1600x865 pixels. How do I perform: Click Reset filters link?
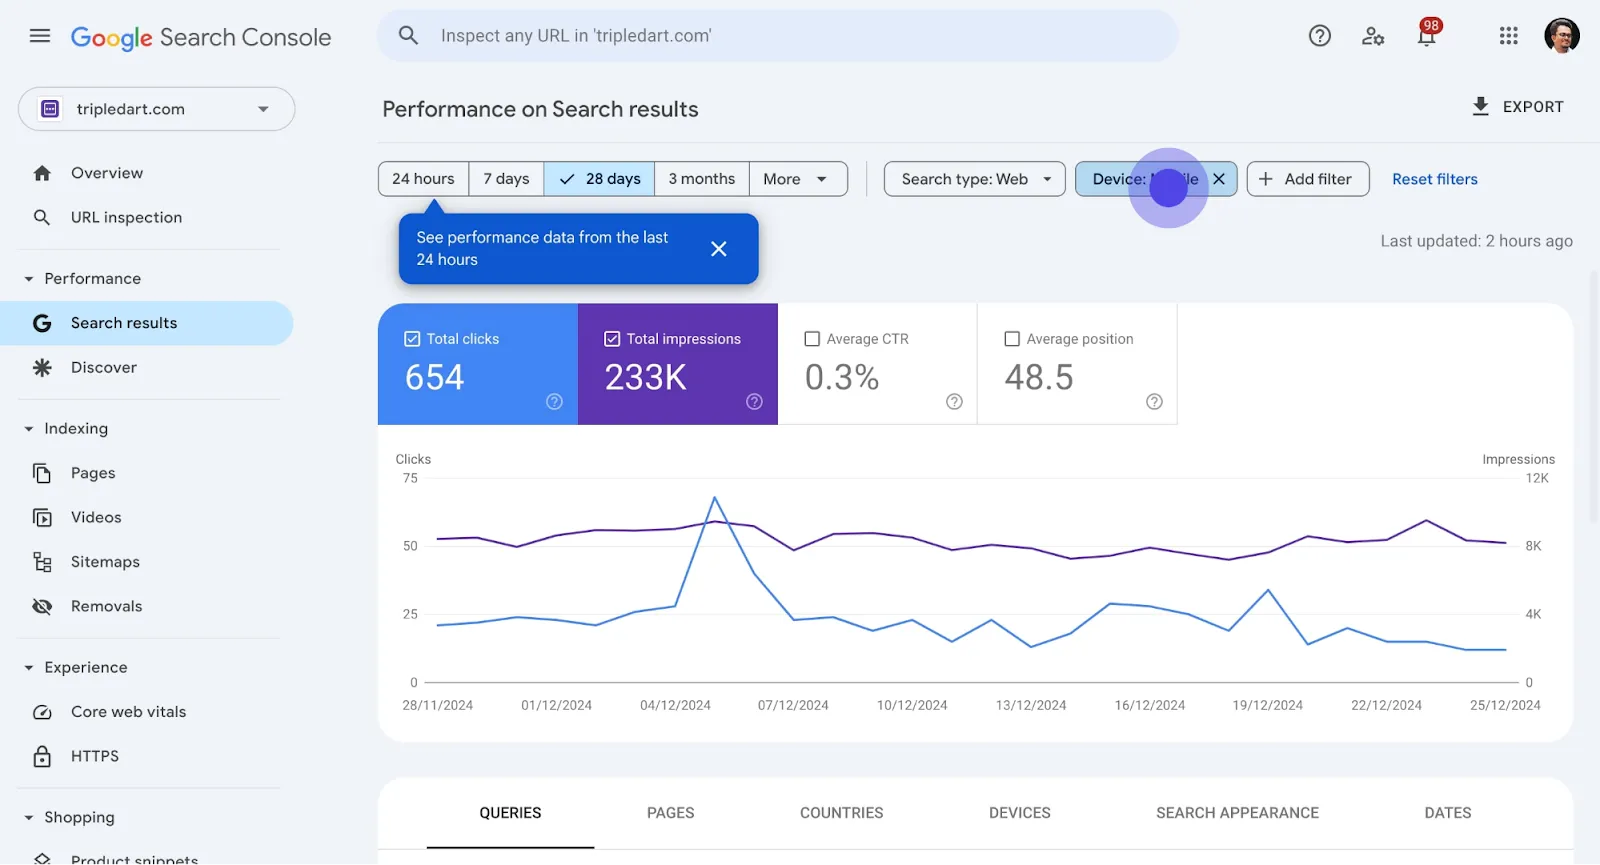(1435, 179)
